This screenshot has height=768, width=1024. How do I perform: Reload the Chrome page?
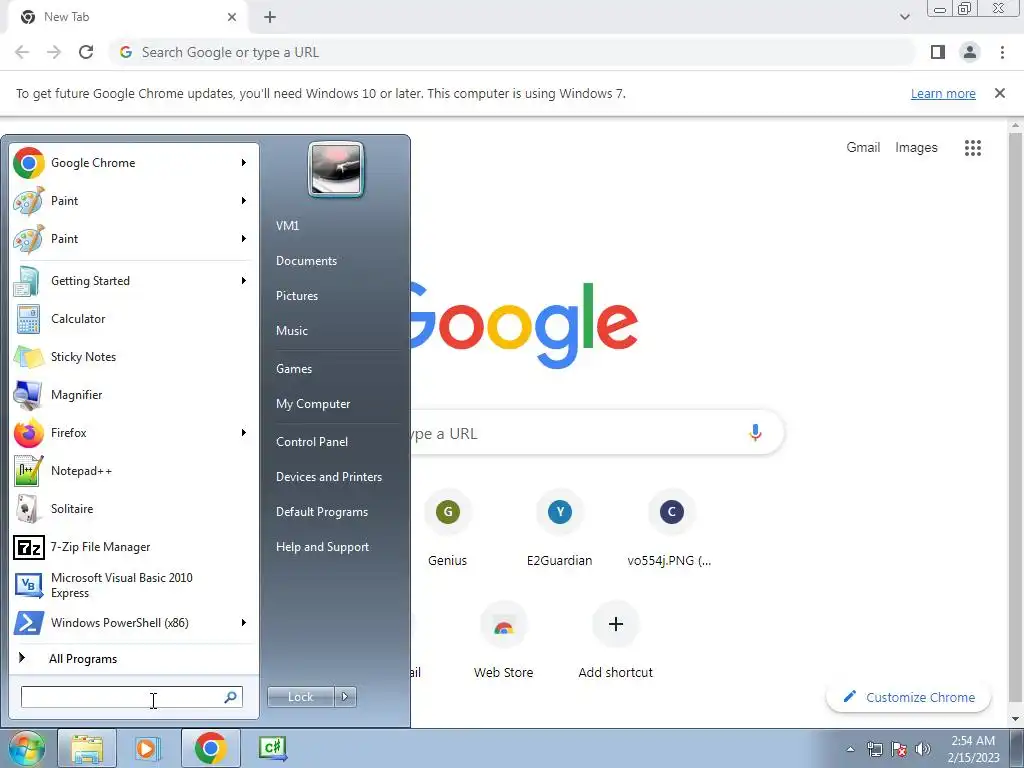86,52
